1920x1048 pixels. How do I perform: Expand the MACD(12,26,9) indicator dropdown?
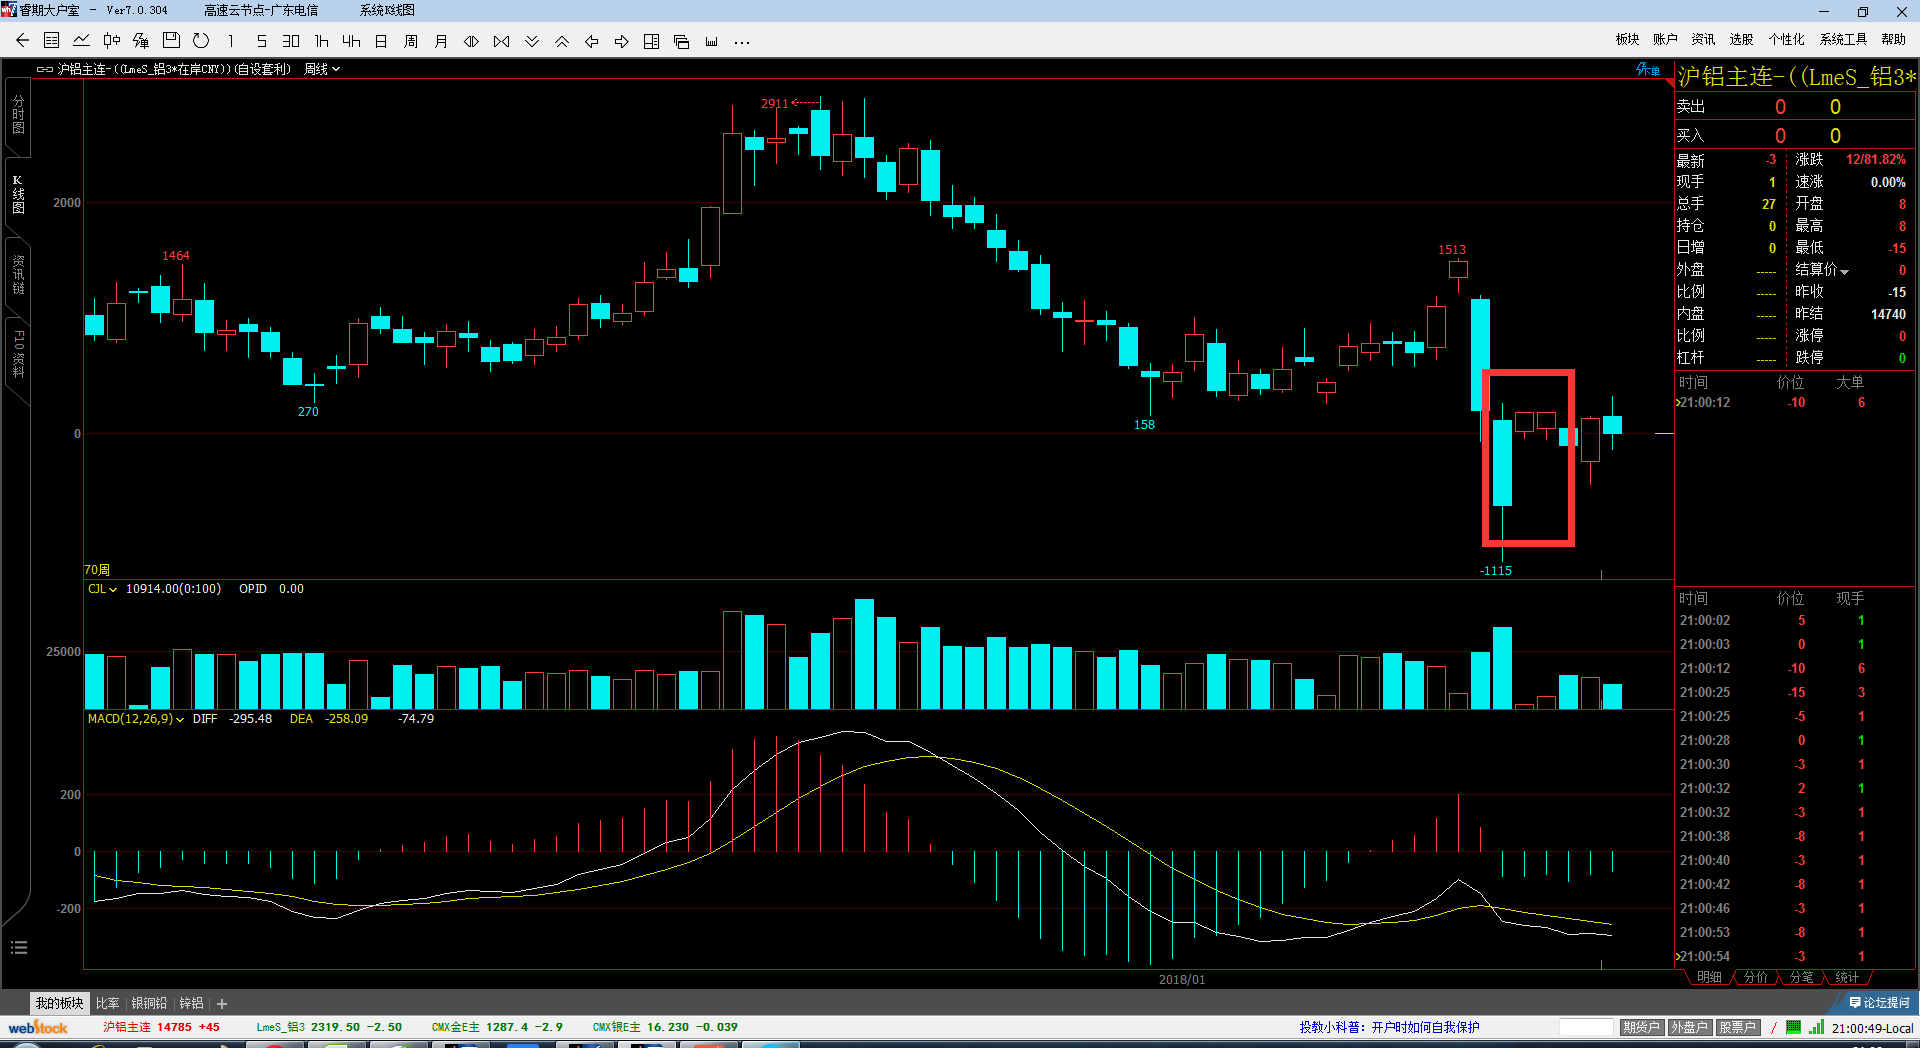coord(135,719)
